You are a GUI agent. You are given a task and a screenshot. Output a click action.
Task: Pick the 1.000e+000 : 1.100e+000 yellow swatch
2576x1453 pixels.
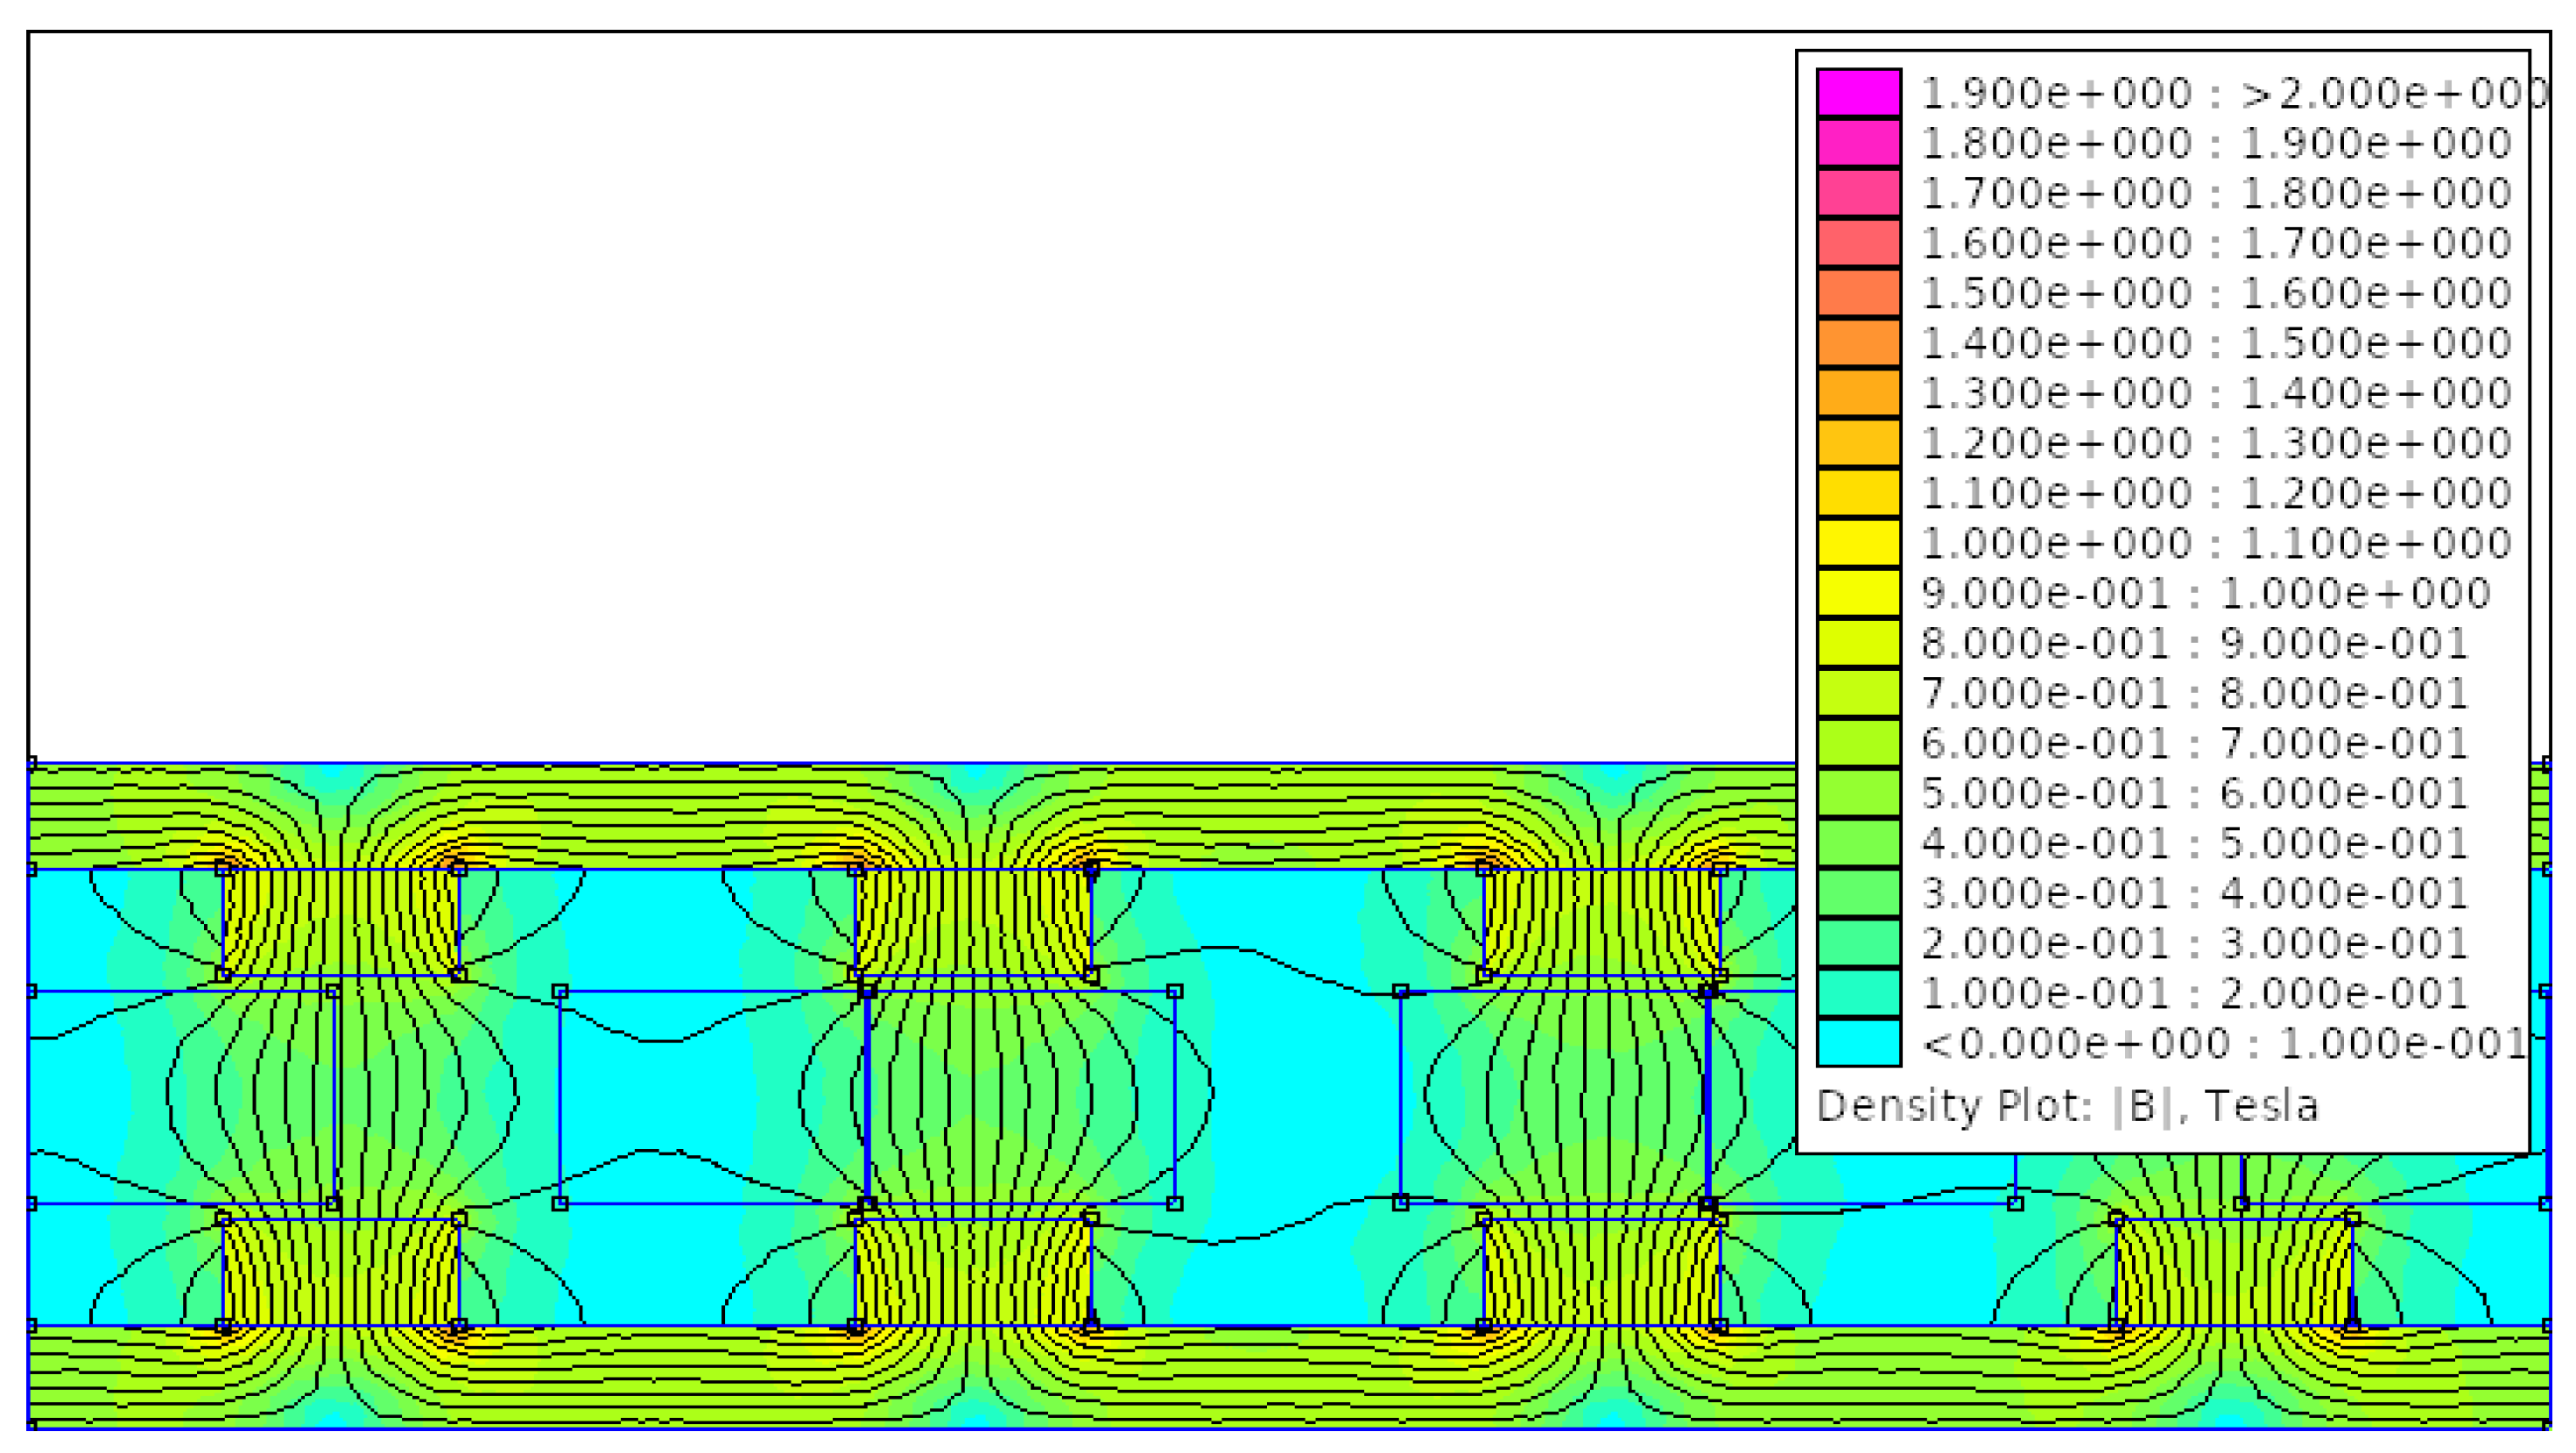click(x=1858, y=543)
